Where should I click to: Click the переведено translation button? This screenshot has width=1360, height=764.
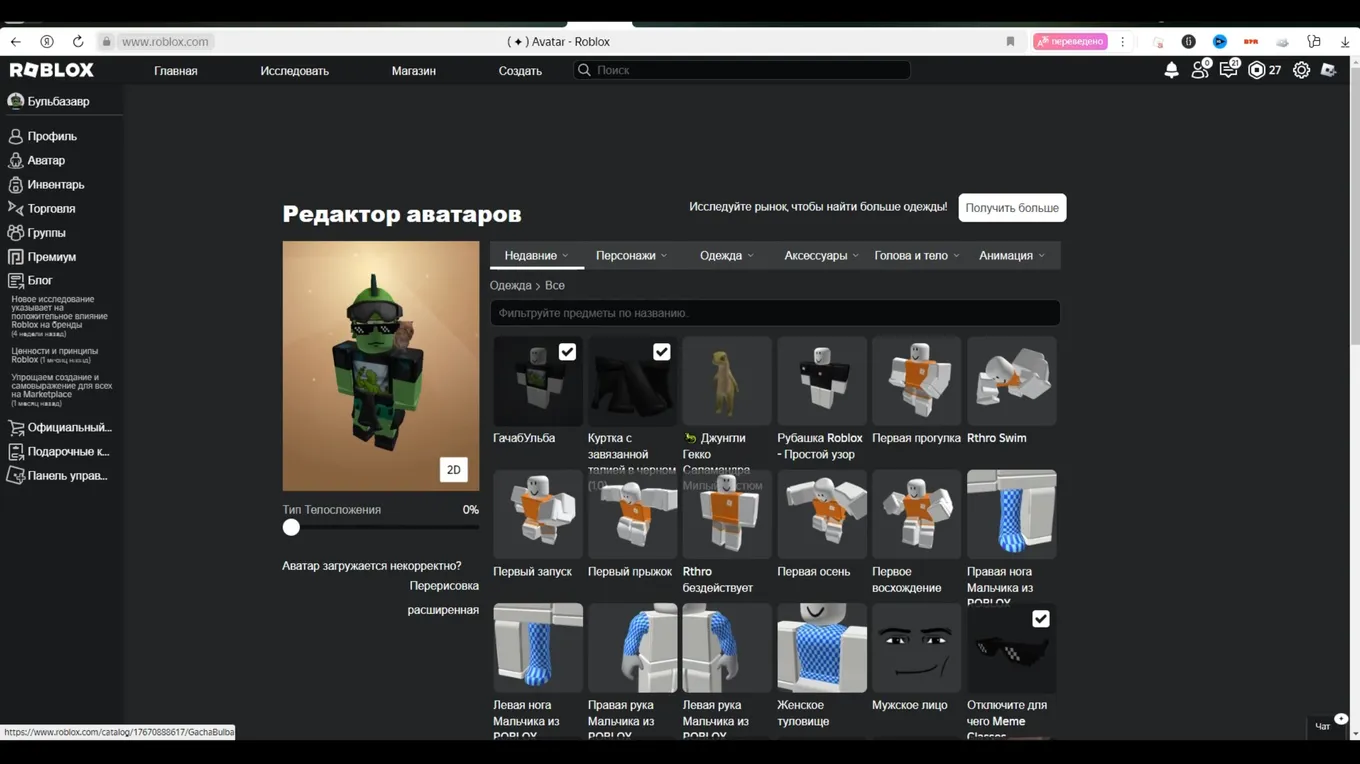pos(1070,41)
